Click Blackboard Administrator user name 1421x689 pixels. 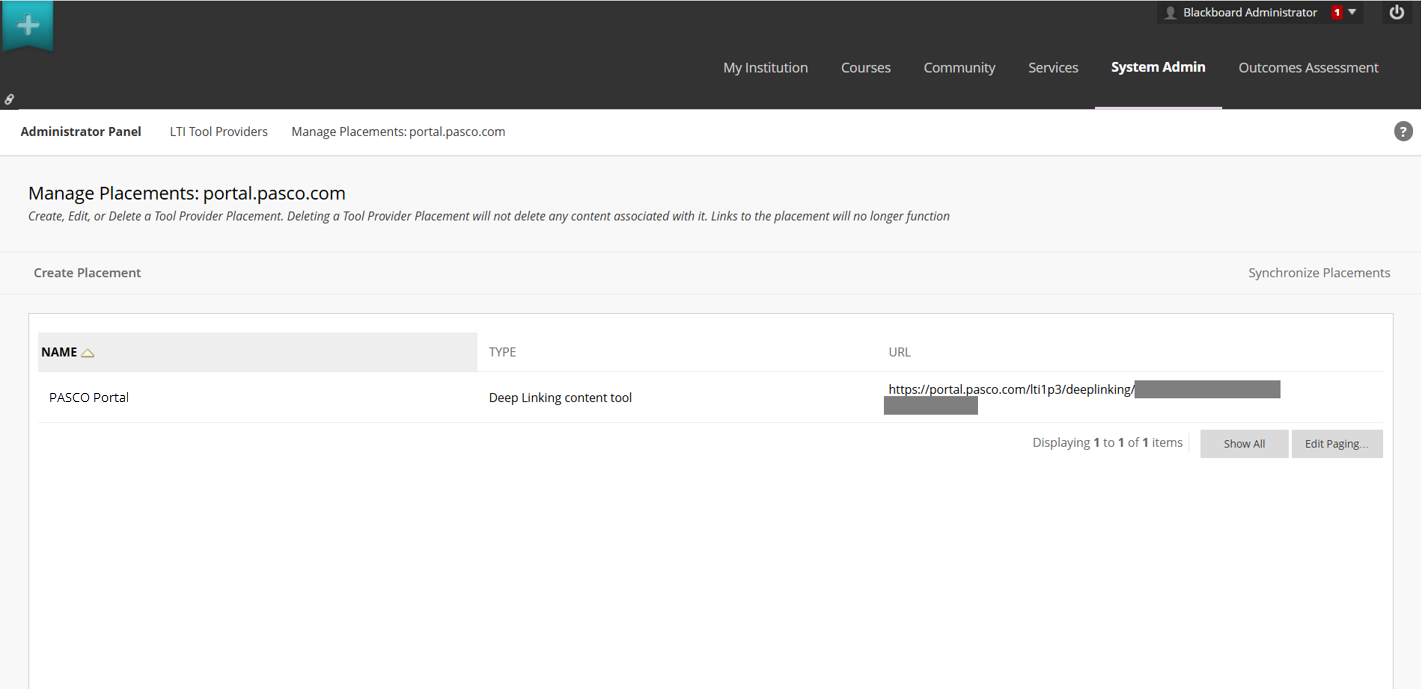click(x=1250, y=13)
